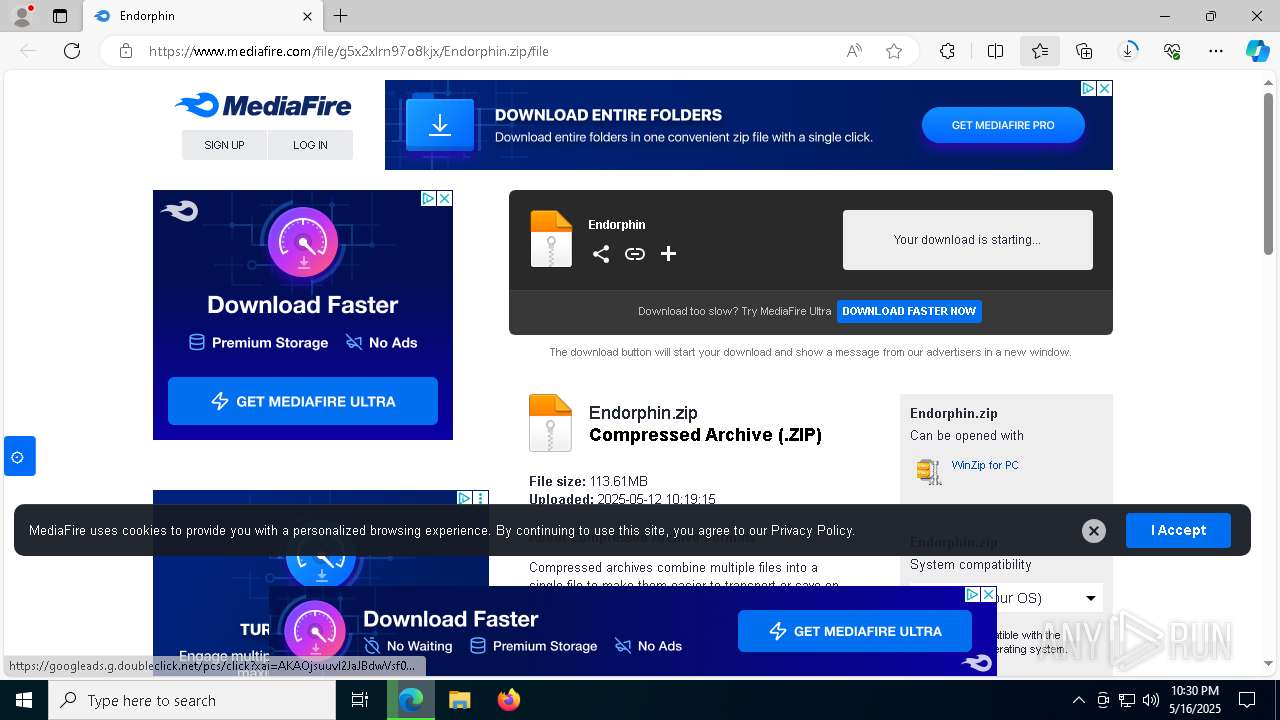Close the Endorphin tab
This screenshot has width=1280, height=720.
click(x=307, y=16)
